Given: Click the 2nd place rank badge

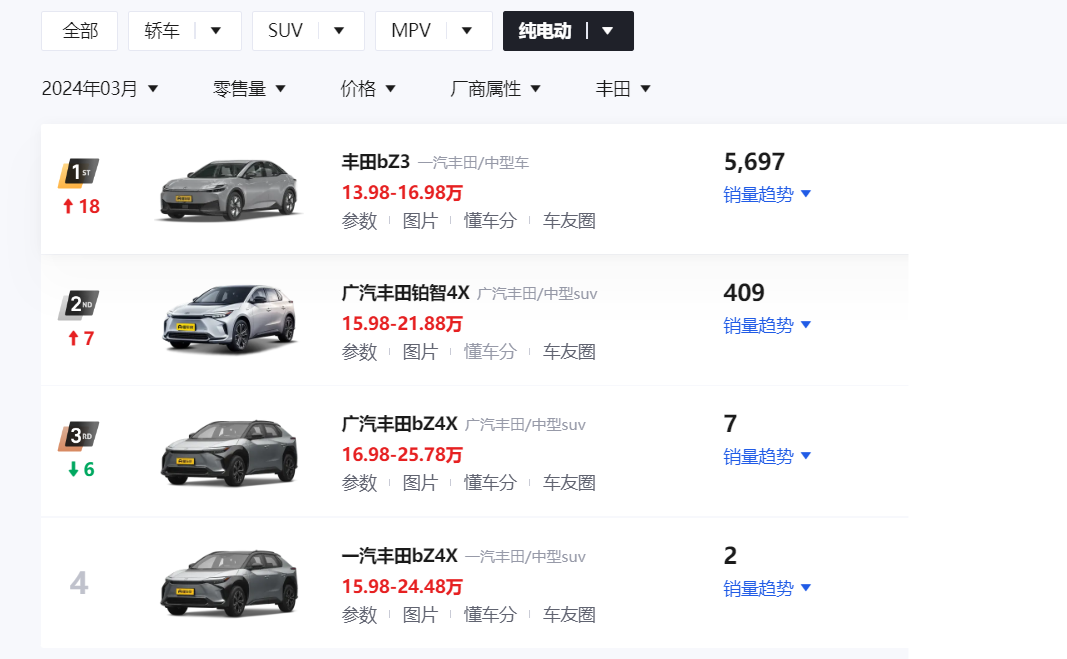Looking at the screenshot, I should (79, 304).
